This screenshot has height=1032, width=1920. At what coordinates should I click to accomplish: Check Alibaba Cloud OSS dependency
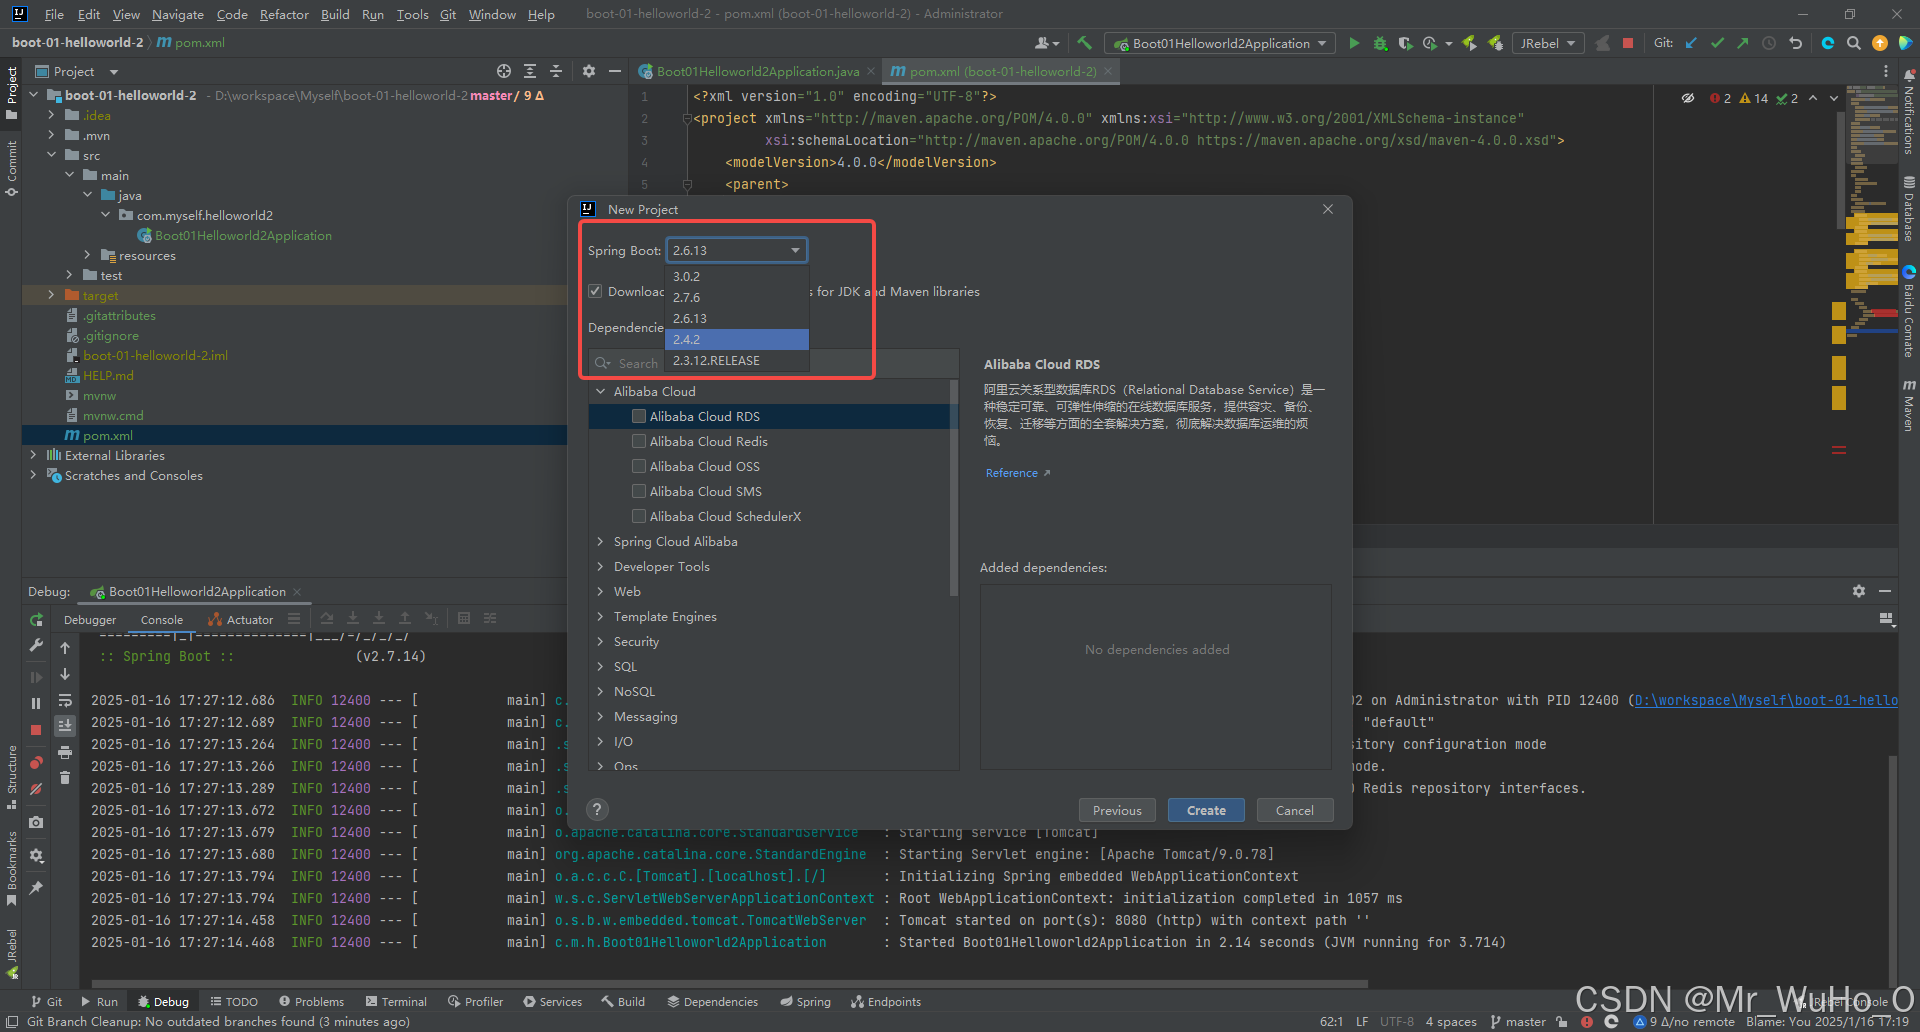638,466
